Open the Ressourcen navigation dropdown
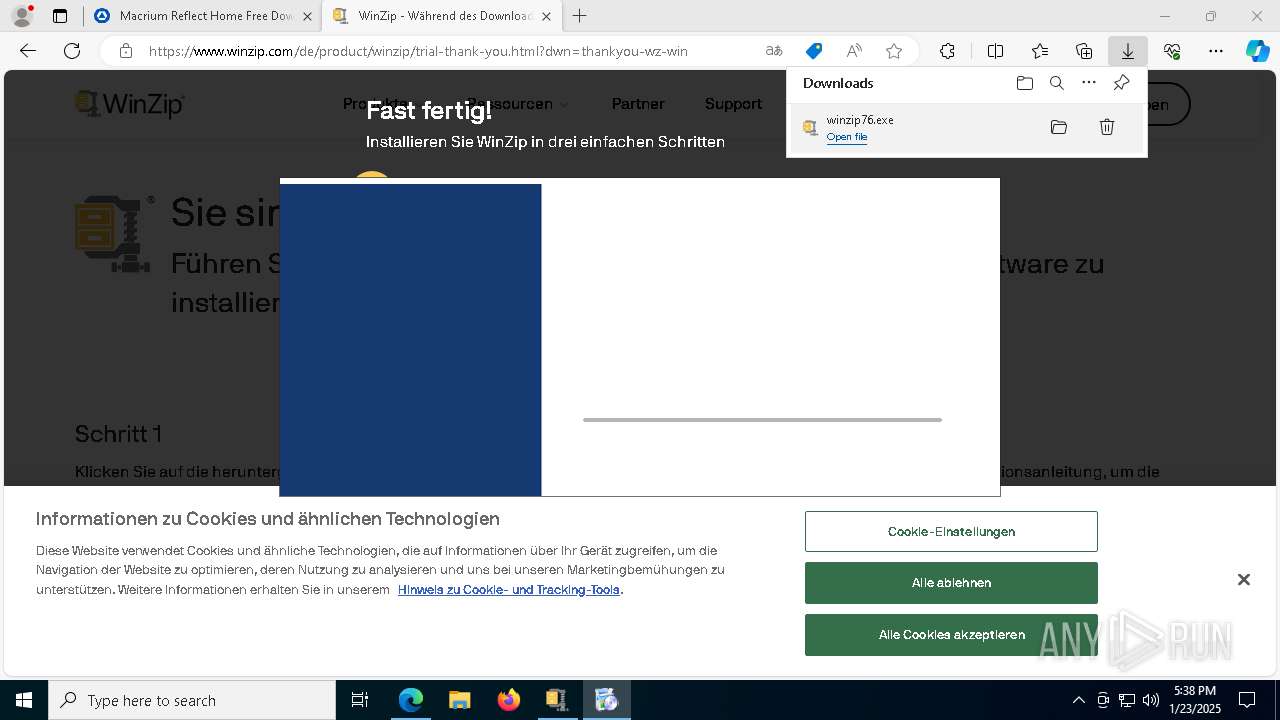This screenshot has height=720, width=1280. 516,104
